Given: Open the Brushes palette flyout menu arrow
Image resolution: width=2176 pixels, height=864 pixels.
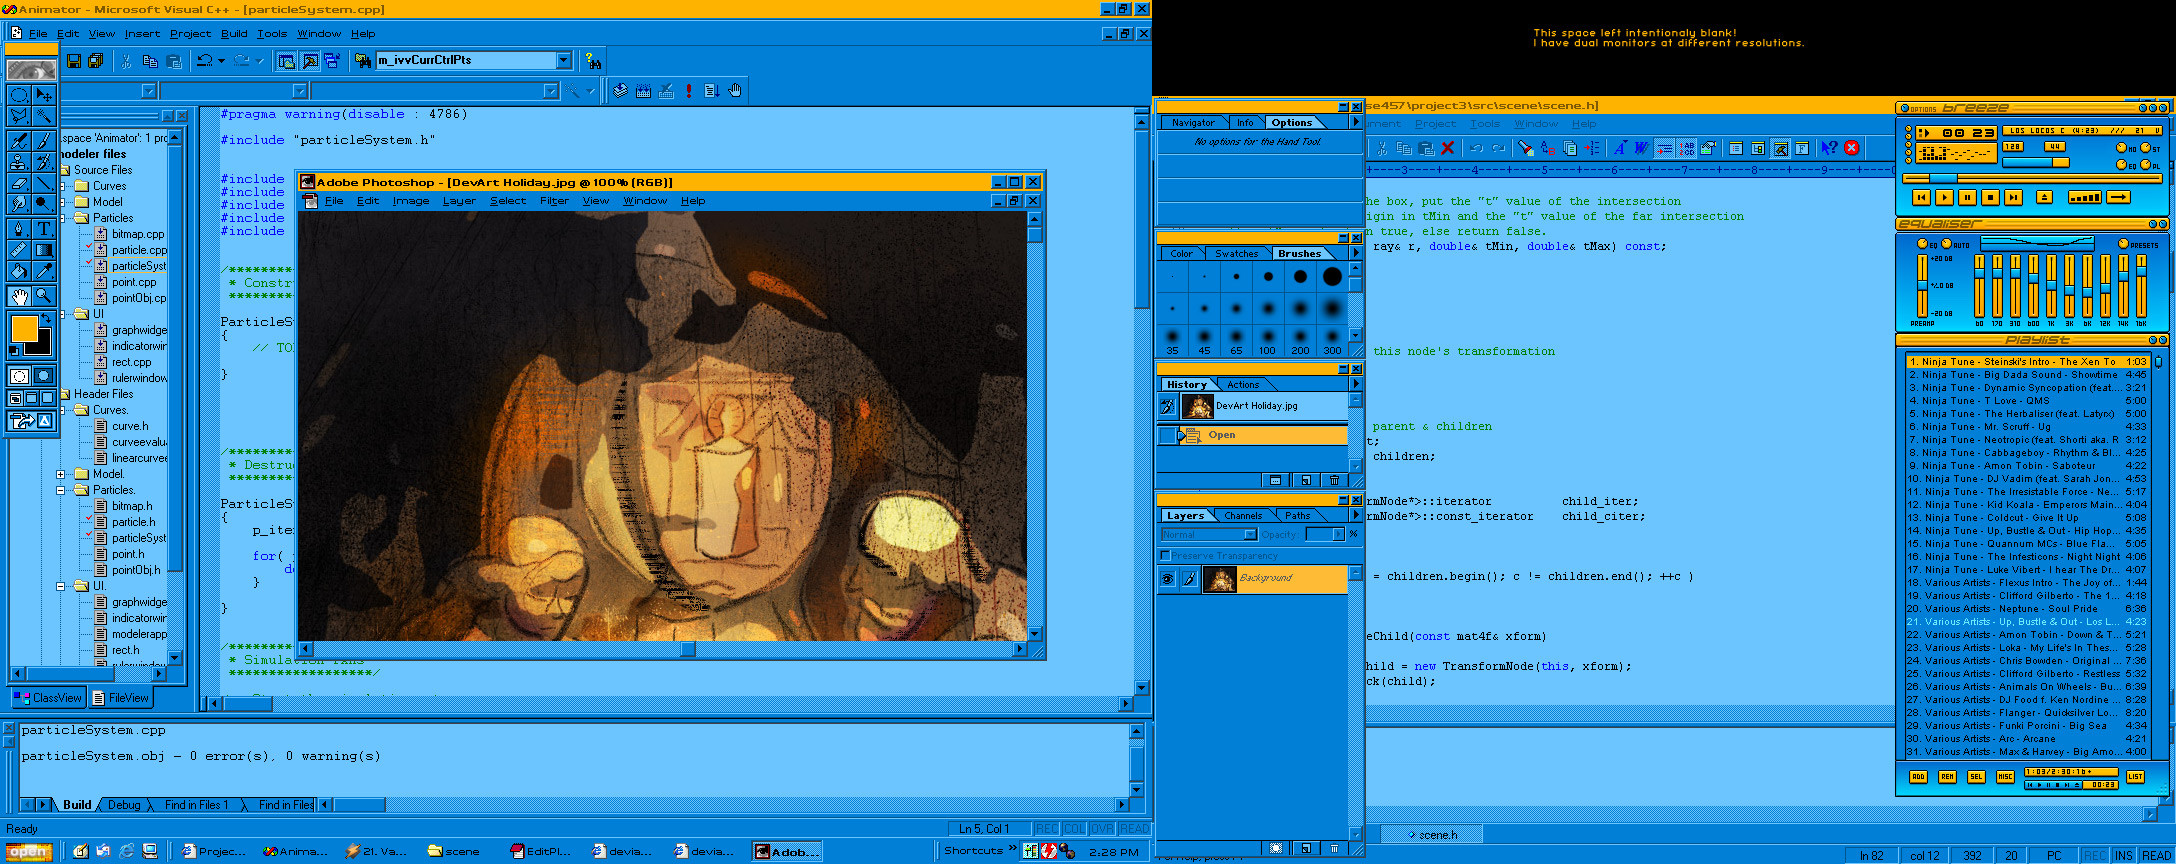Looking at the screenshot, I should 1356,253.
